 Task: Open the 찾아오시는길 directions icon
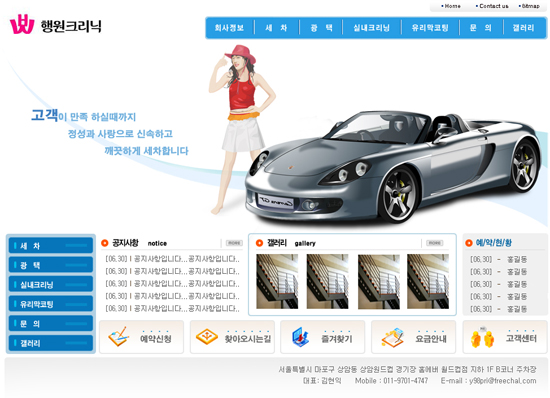tap(207, 337)
